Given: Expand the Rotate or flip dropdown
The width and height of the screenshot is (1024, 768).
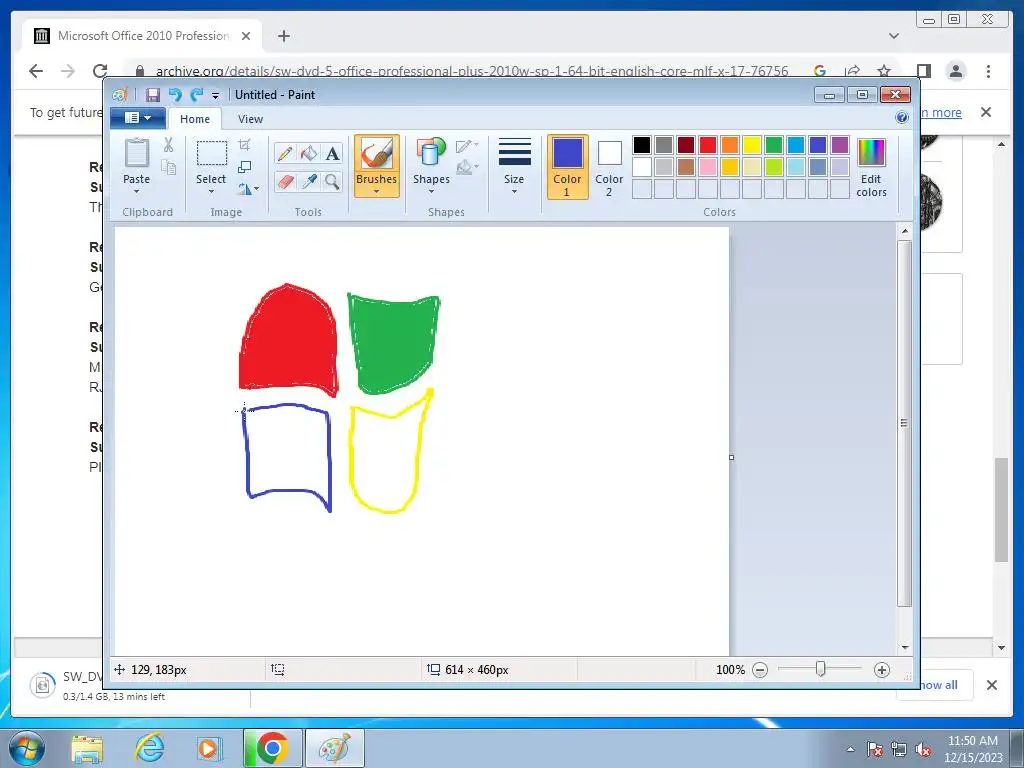Looking at the screenshot, I should (248, 189).
